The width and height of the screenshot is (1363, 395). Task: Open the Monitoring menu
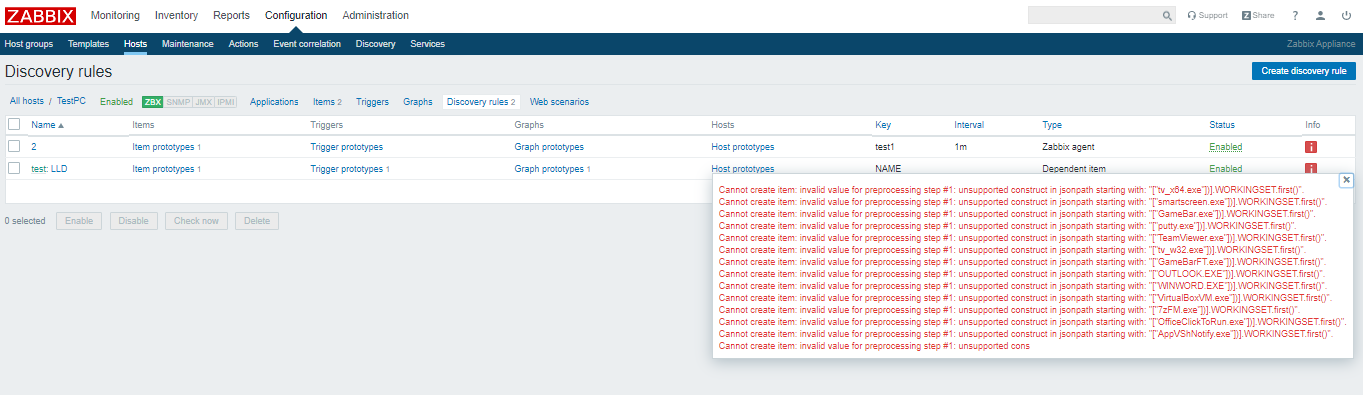point(115,15)
